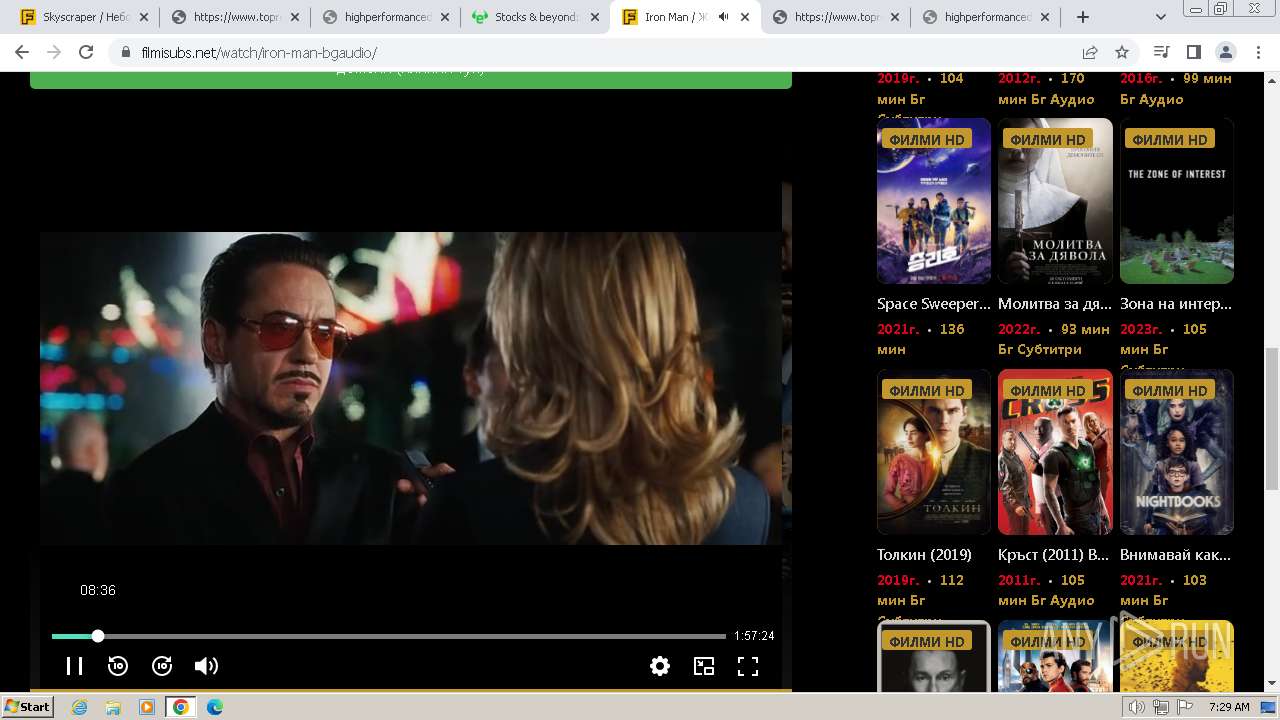Image resolution: width=1280 pixels, height=720 pixels.
Task: Mute audio on Iron Man tab
Action: (x=723, y=17)
